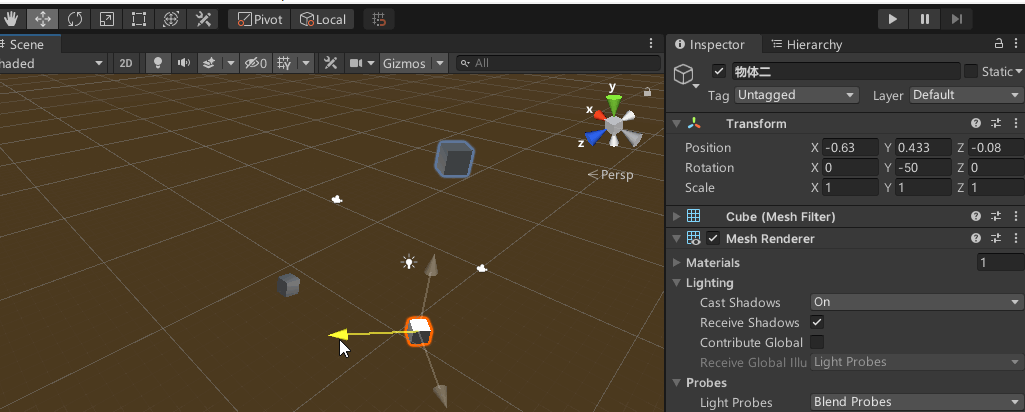Toggle Local handle rotation
Image resolution: width=1025 pixels, height=412 pixels.
click(x=322, y=19)
